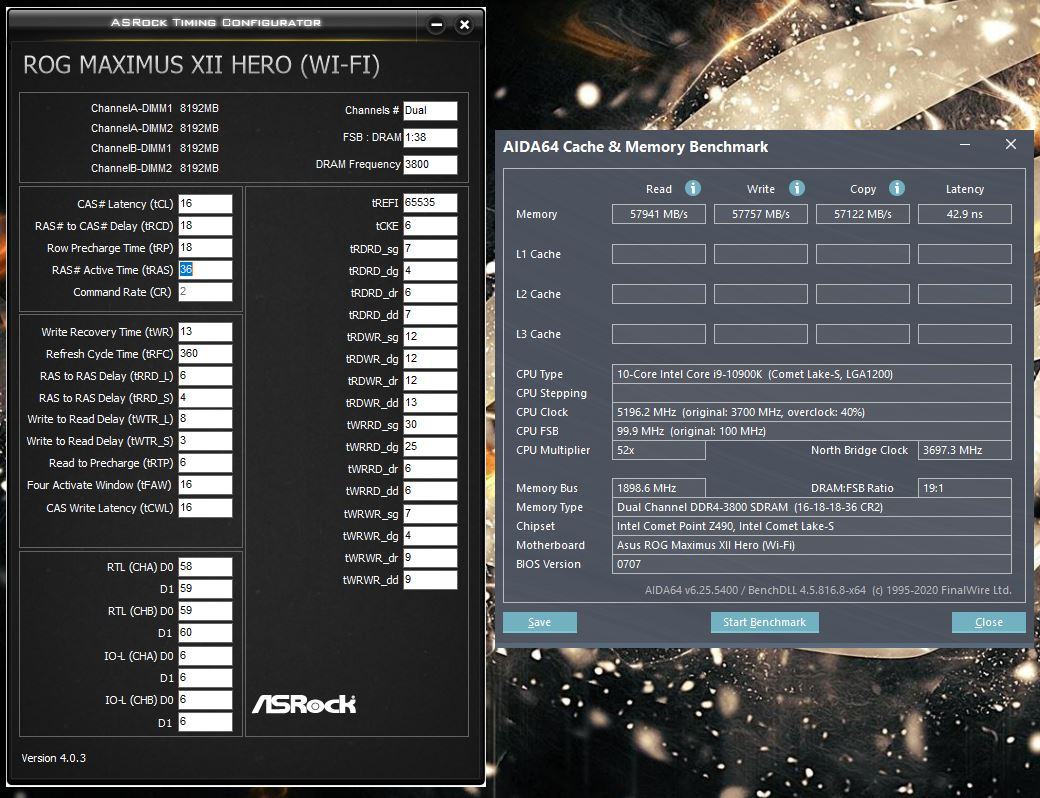Screen dimensions: 1040x798
Task: Click the tCKE value field
Action: point(430,226)
